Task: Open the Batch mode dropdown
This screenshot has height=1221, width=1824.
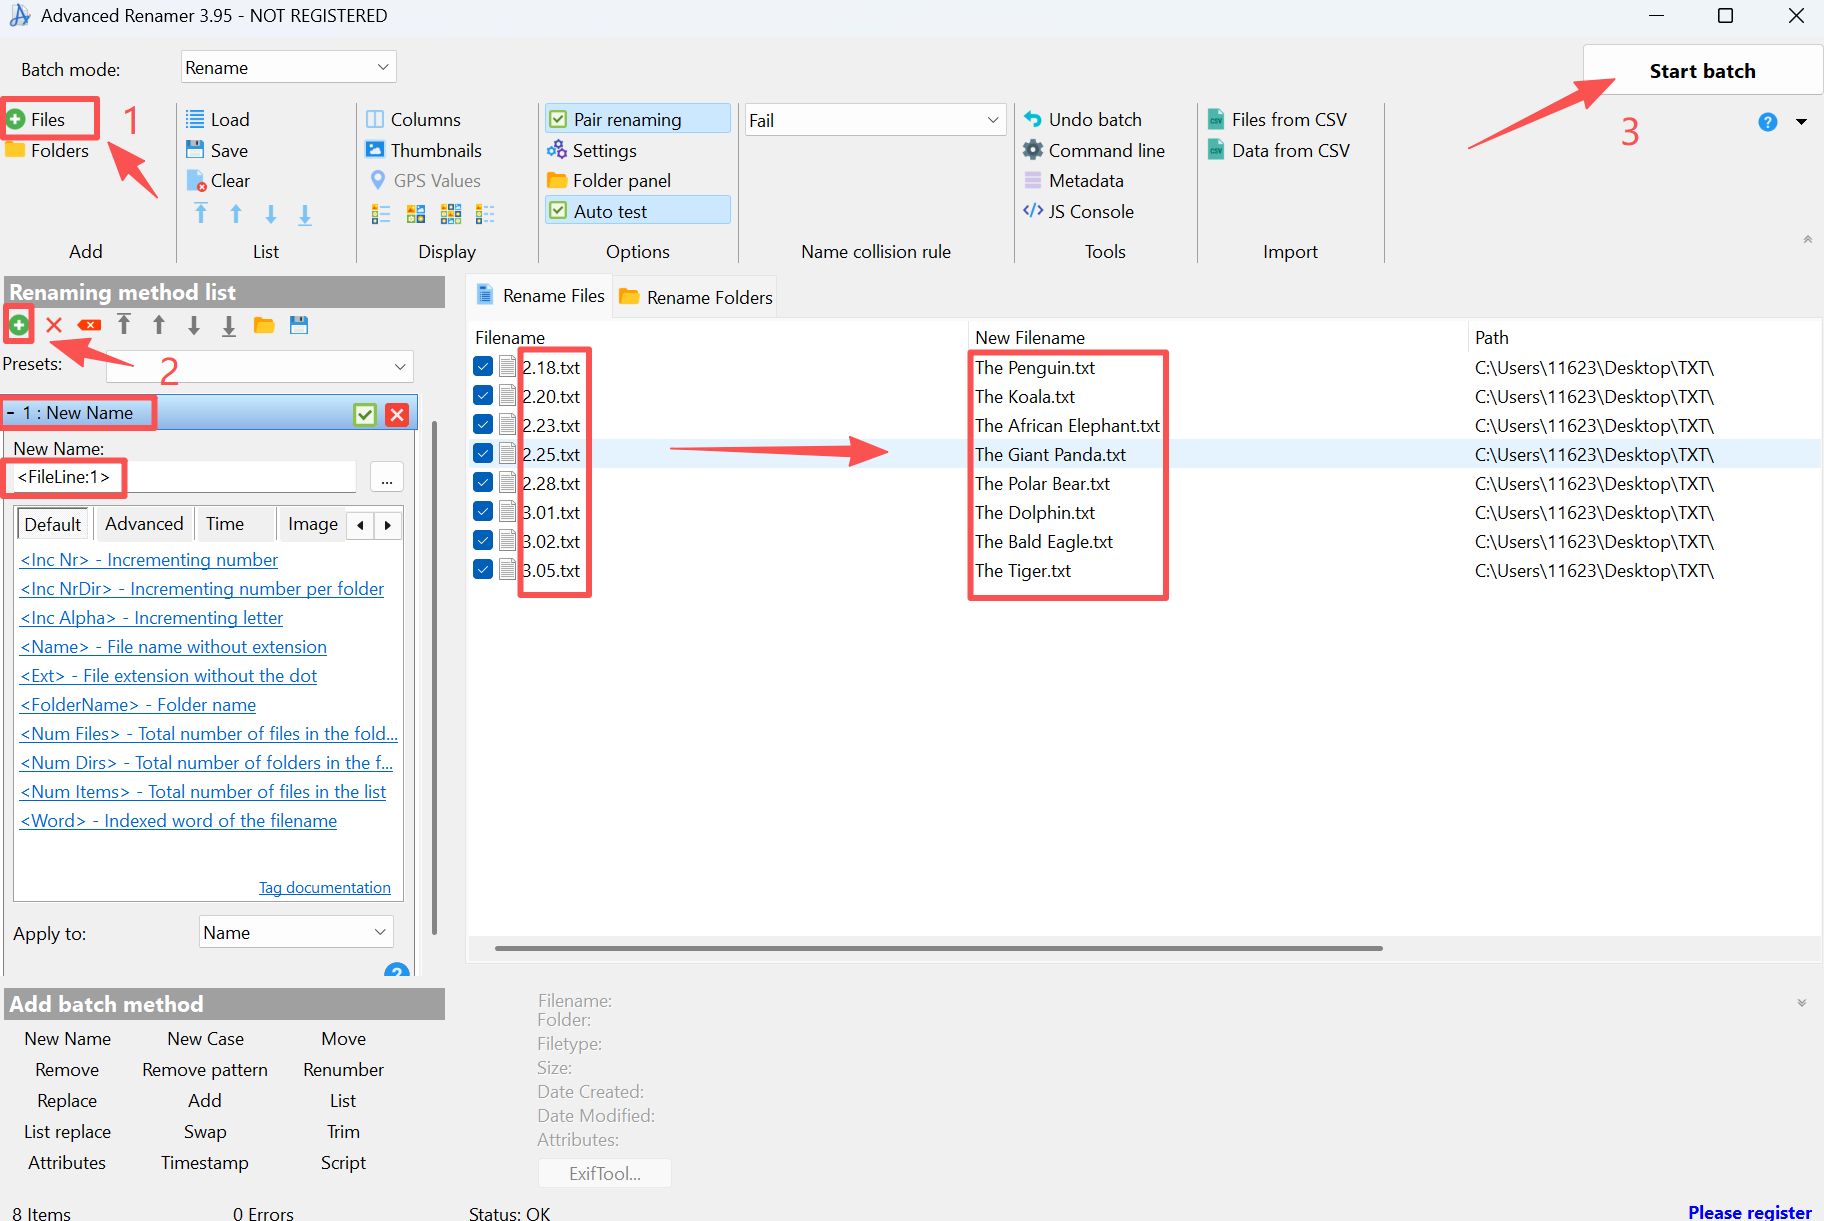Action: pos(288,67)
